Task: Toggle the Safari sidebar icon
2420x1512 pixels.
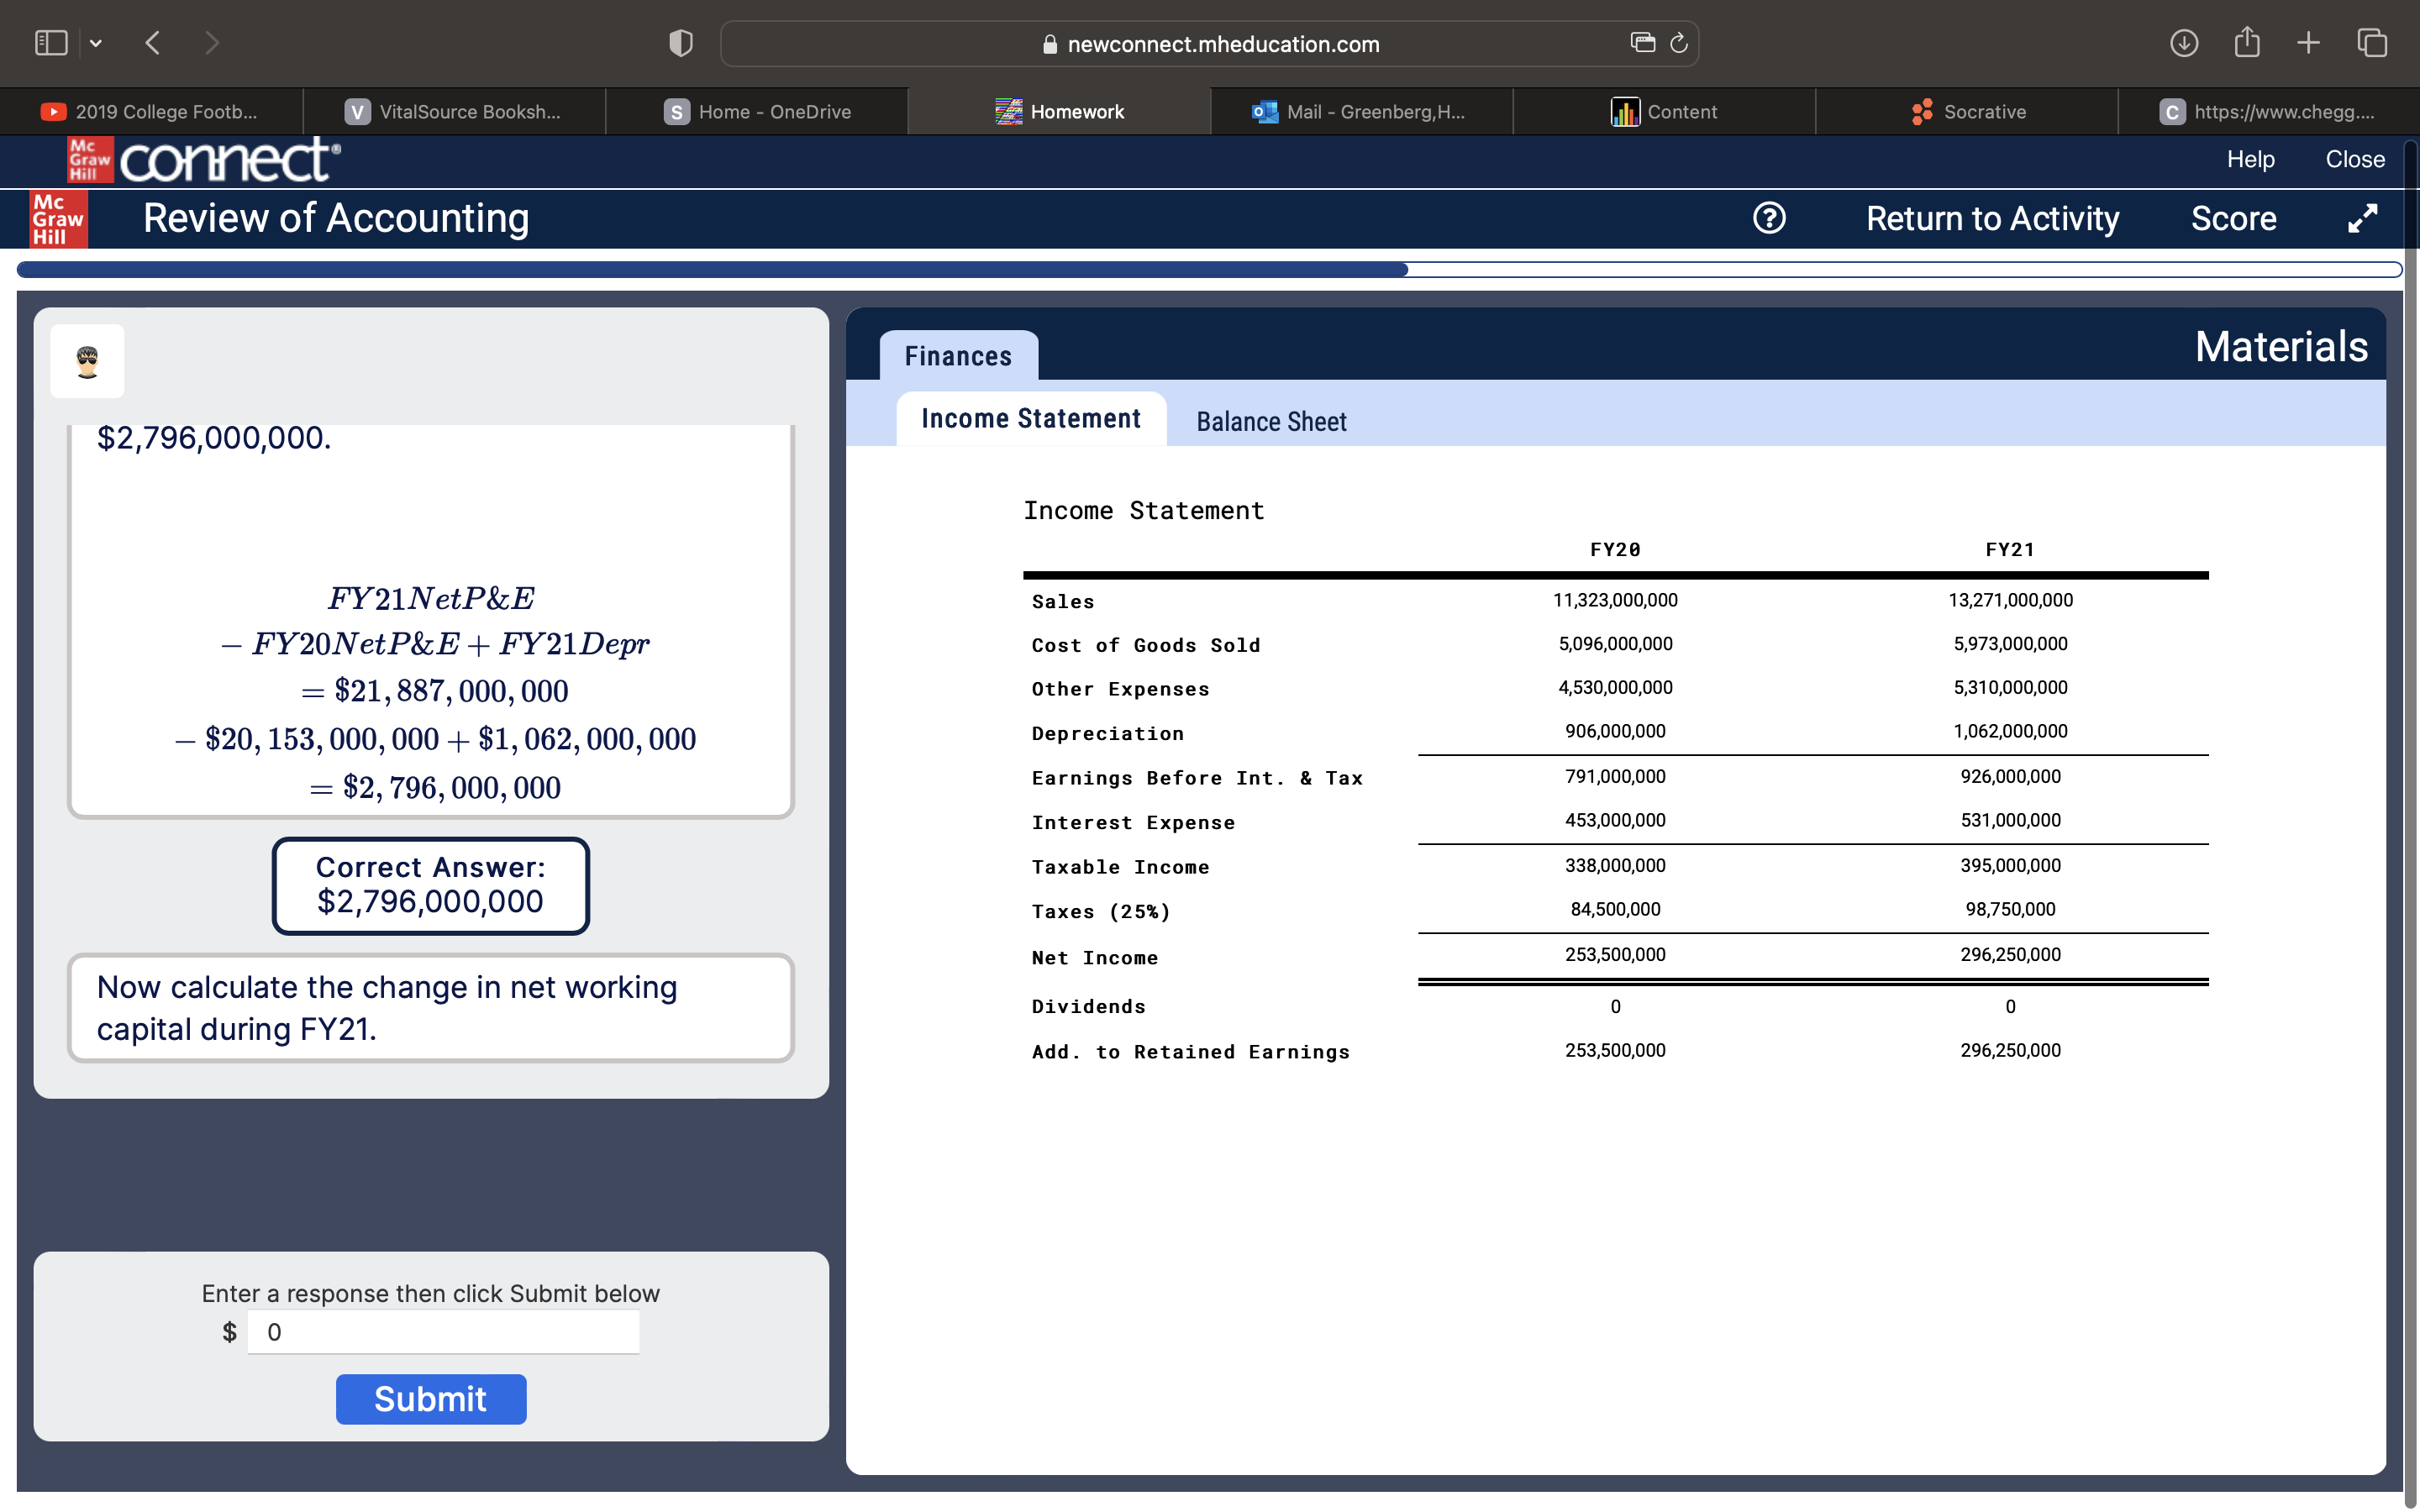Action: tap(51, 43)
